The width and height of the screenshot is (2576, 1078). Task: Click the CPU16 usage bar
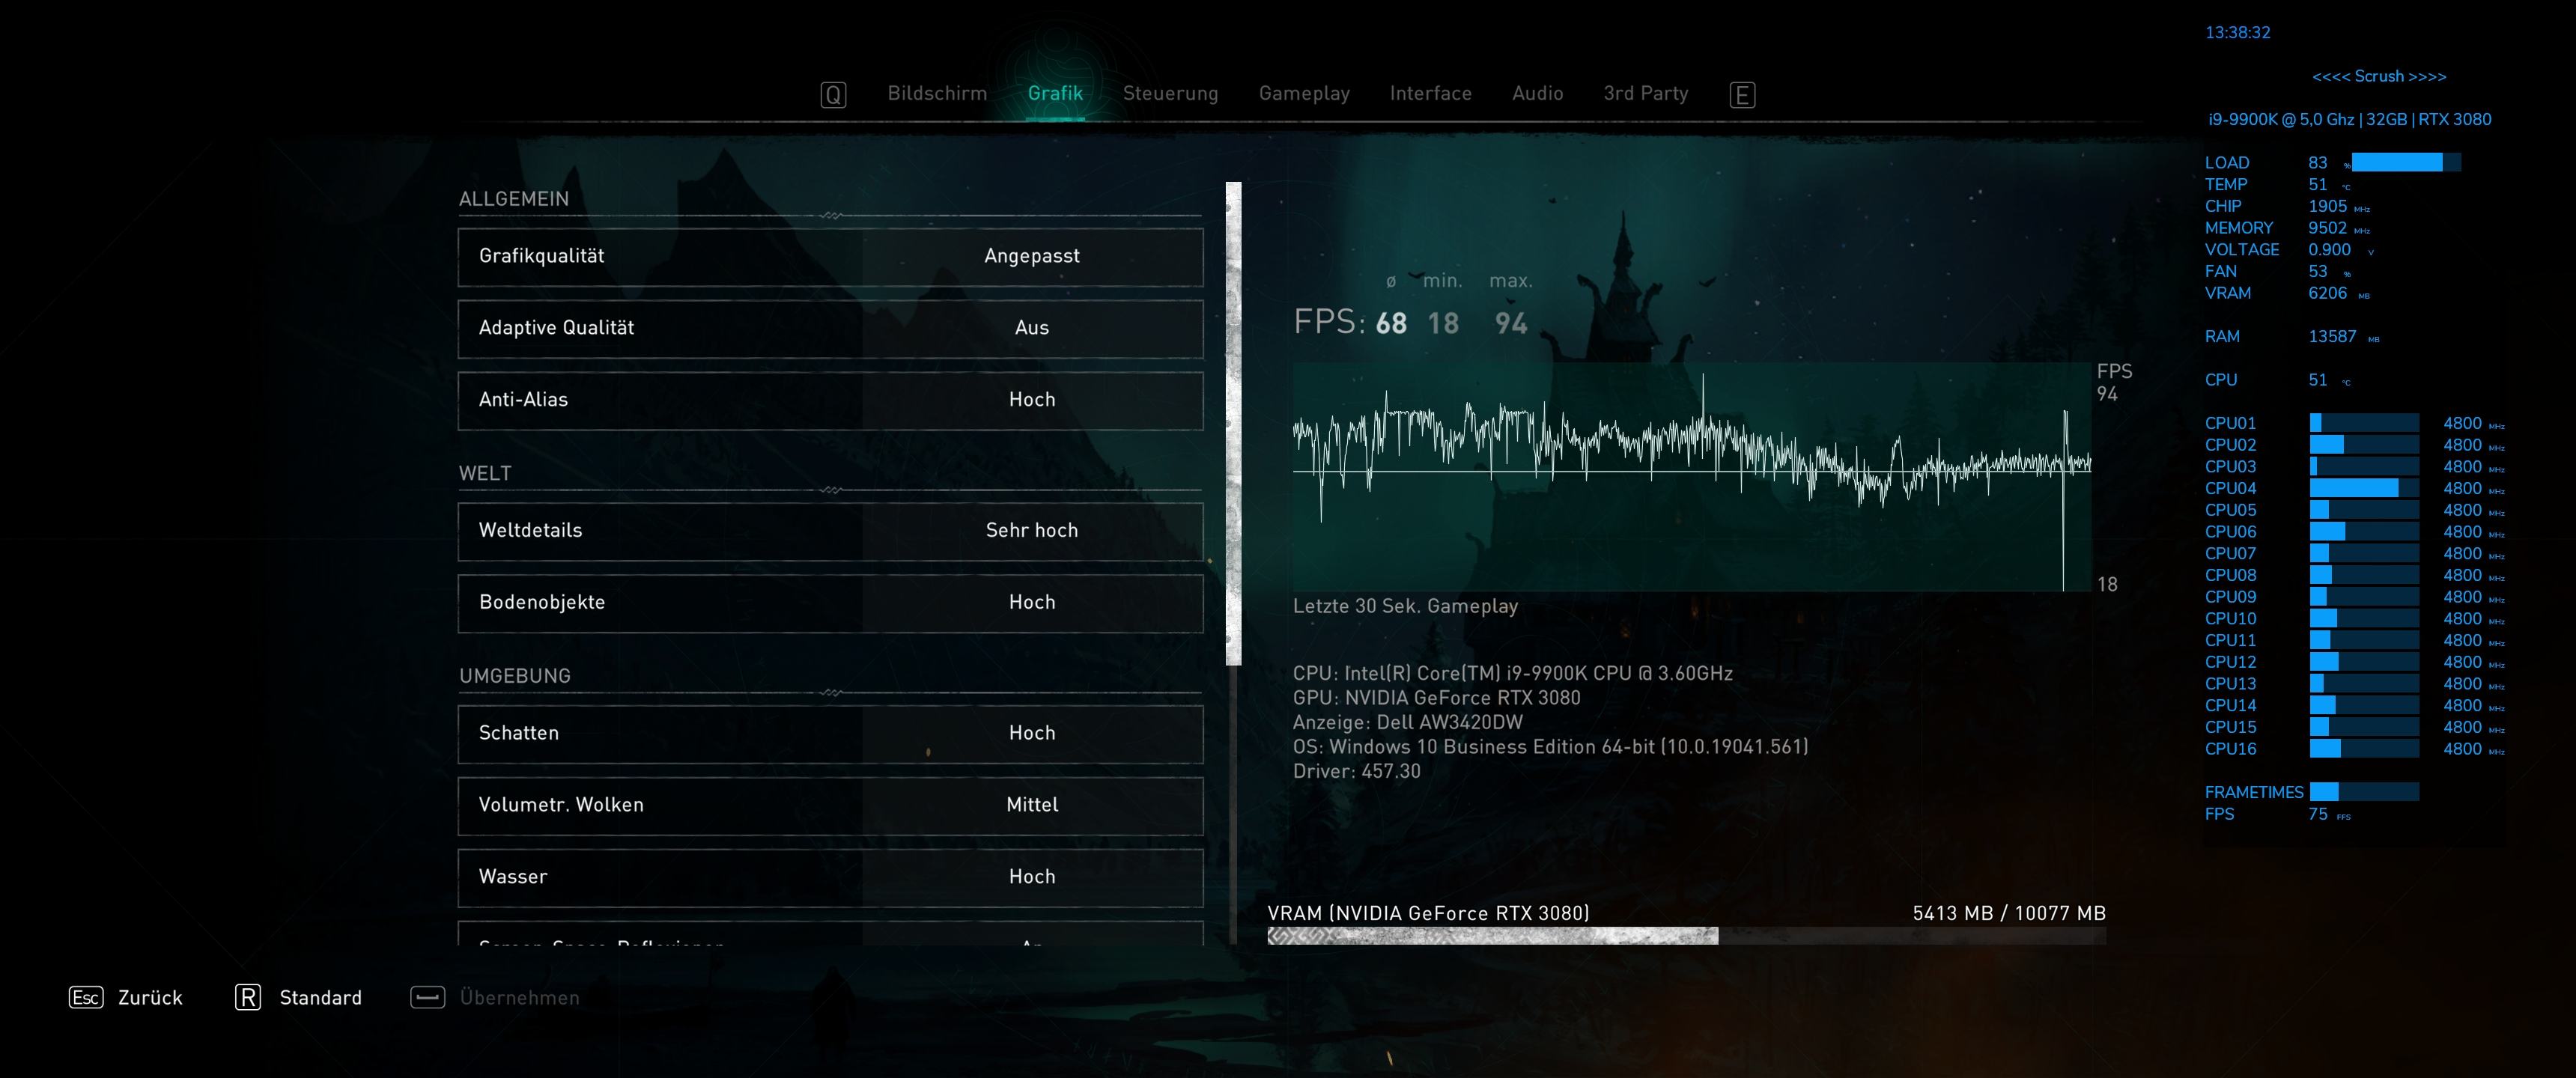[x=2364, y=748]
